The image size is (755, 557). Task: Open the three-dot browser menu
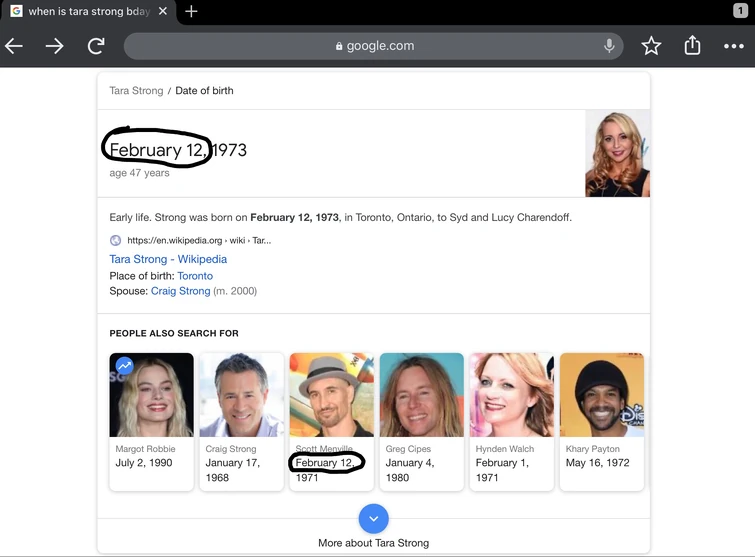734,46
